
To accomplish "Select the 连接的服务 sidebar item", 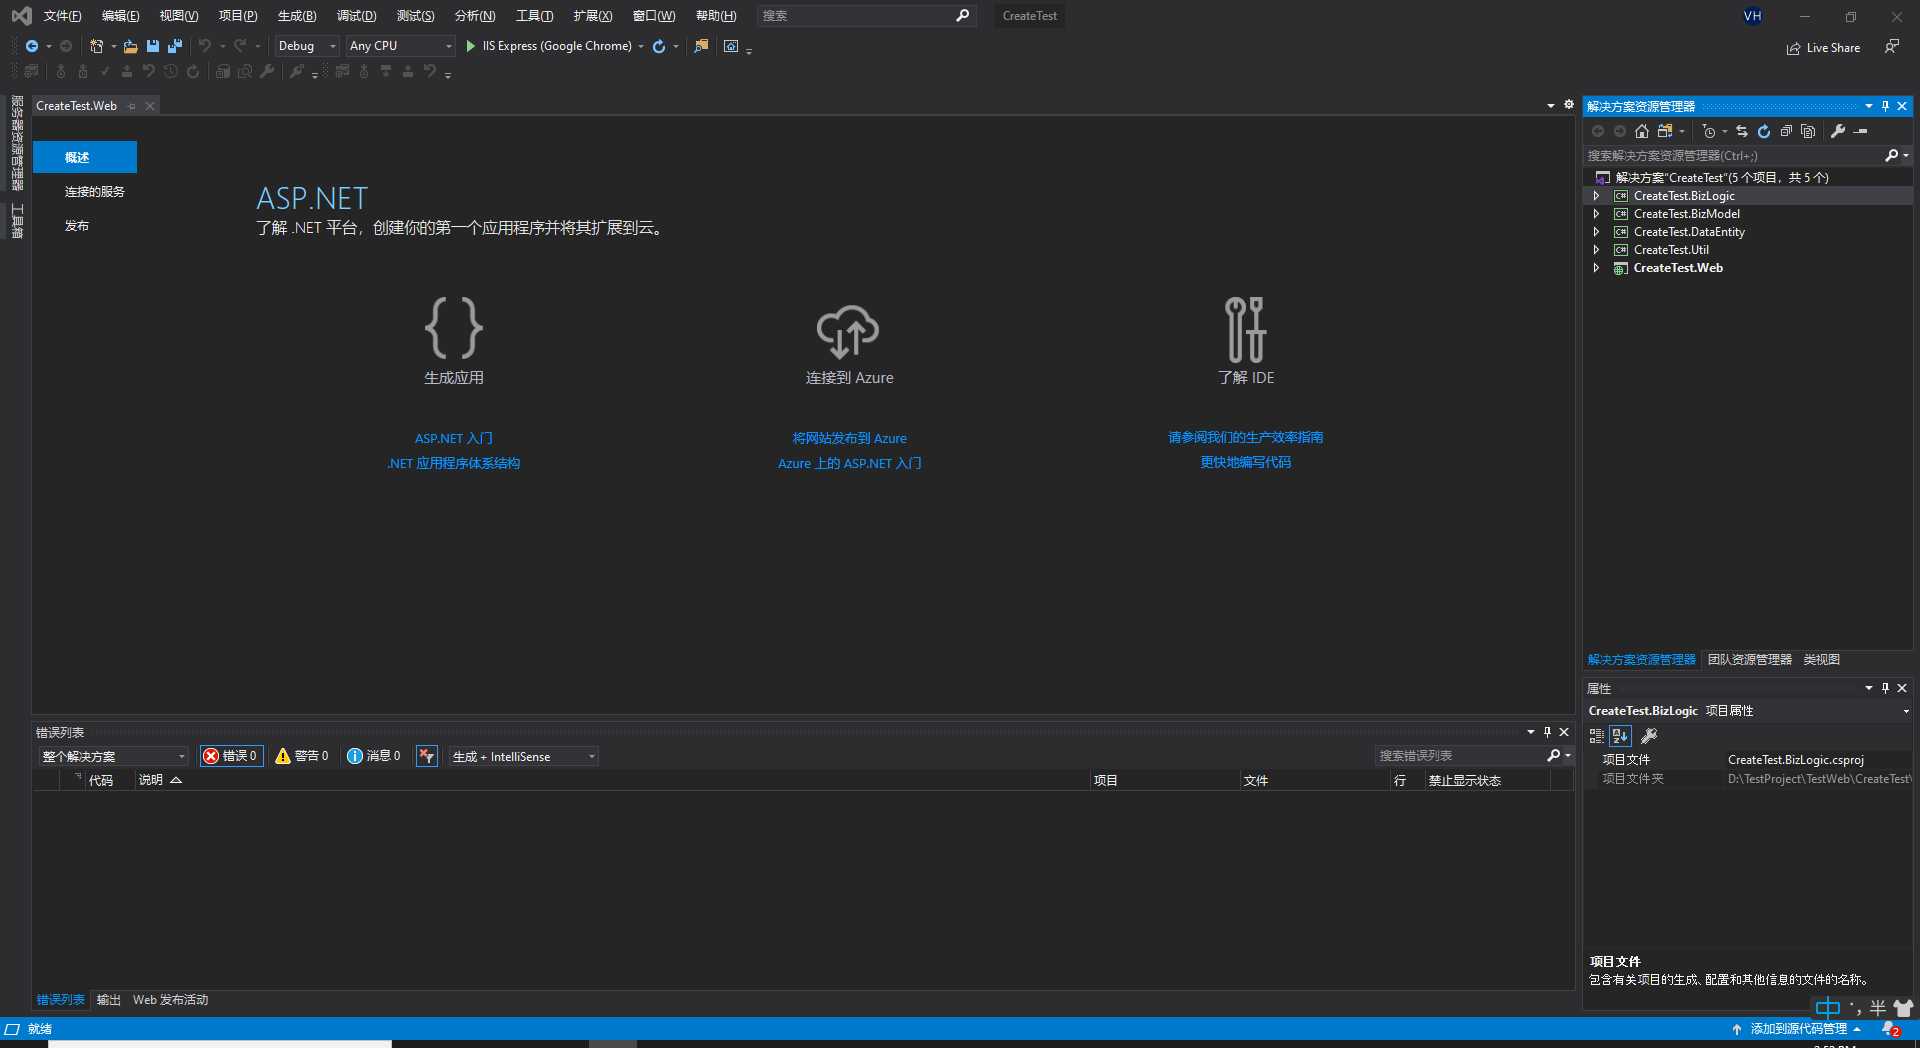I will [94, 192].
